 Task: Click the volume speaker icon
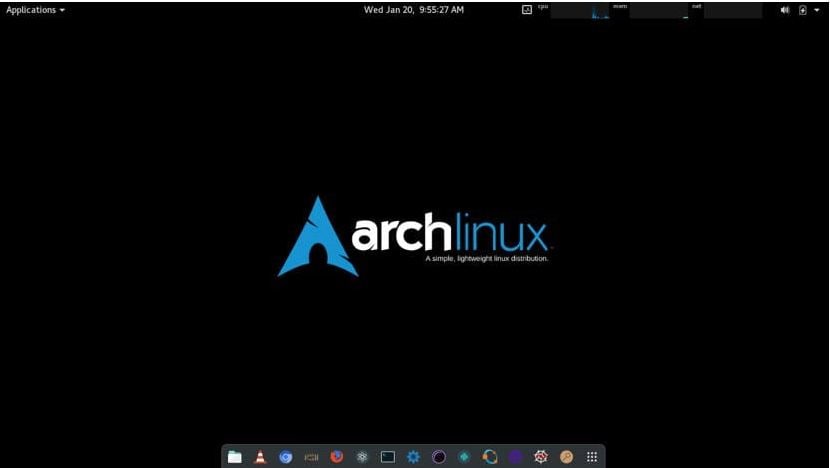pyautogui.click(x=784, y=10)
